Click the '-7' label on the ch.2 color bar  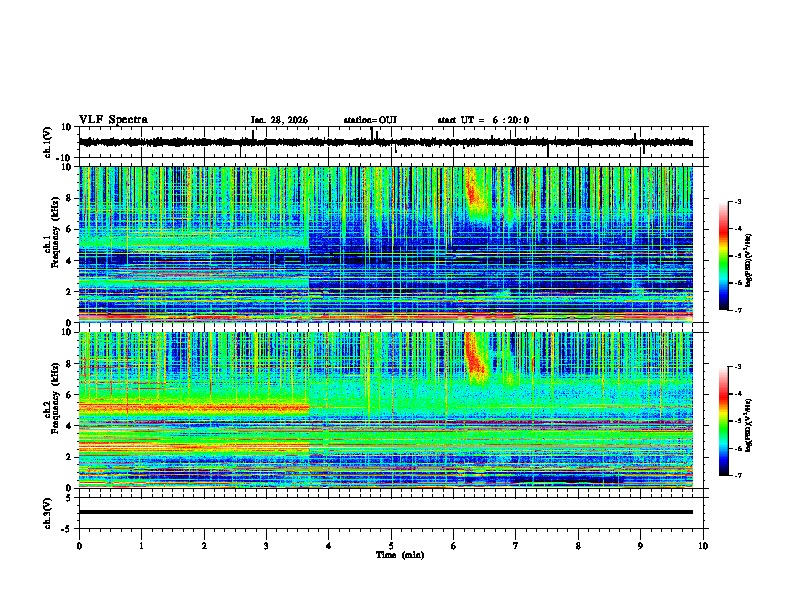click(x=738, y=475)
